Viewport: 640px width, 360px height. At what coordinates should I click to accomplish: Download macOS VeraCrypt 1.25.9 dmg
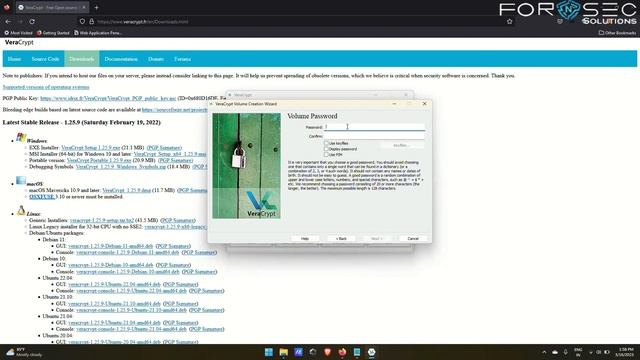pos(127,190)
